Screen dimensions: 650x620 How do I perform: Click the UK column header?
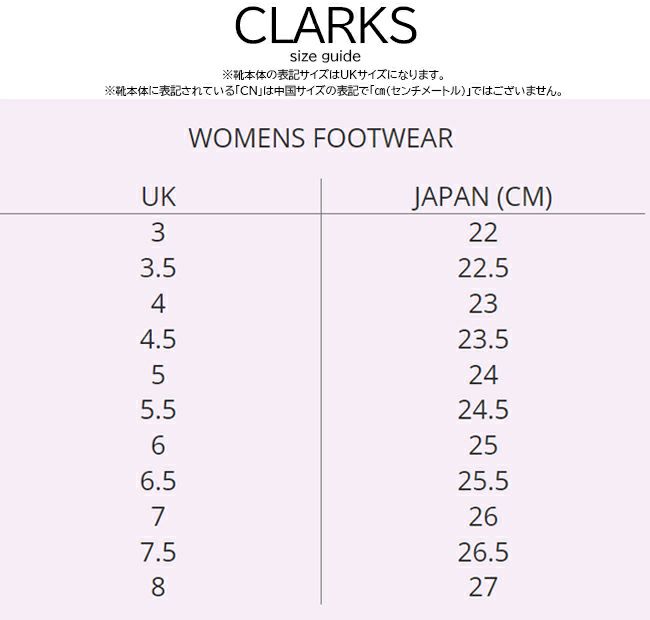[x=158, y=197]
